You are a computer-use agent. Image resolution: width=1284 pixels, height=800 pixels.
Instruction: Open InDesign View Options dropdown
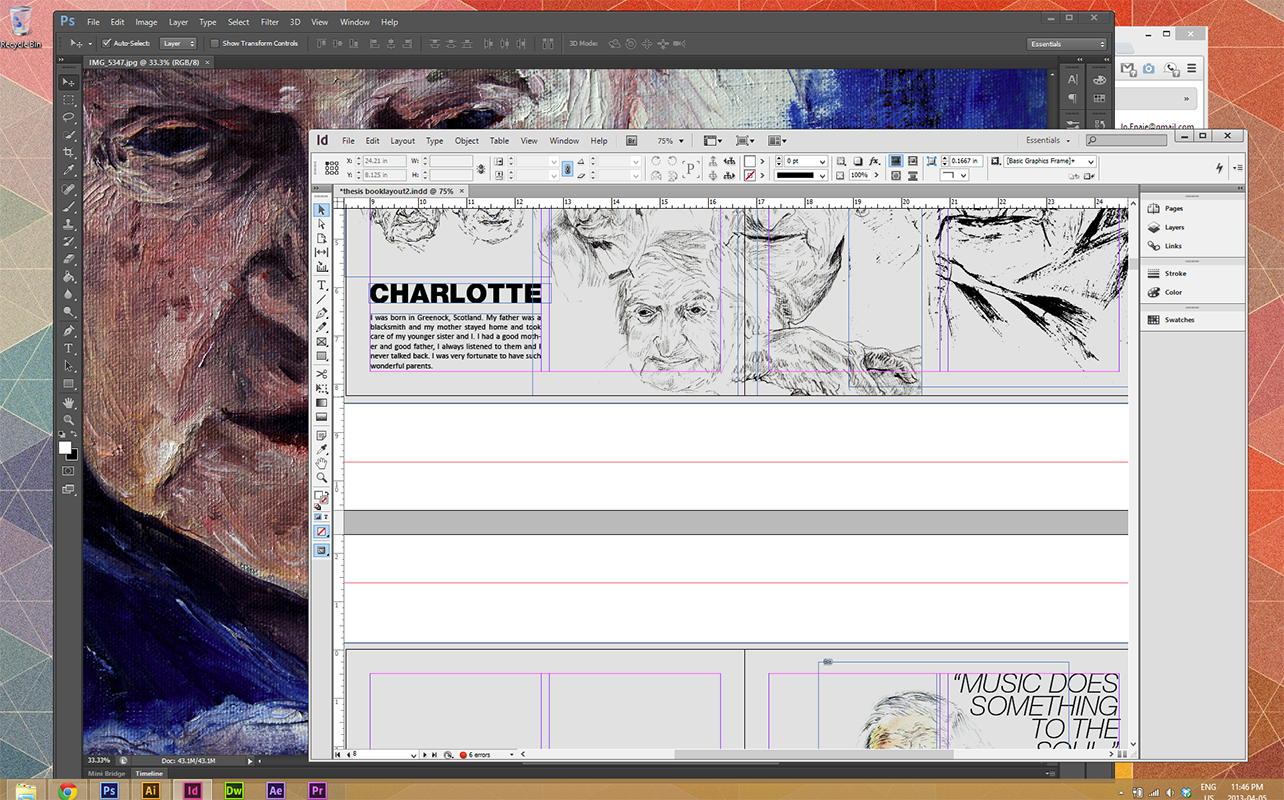712,141
